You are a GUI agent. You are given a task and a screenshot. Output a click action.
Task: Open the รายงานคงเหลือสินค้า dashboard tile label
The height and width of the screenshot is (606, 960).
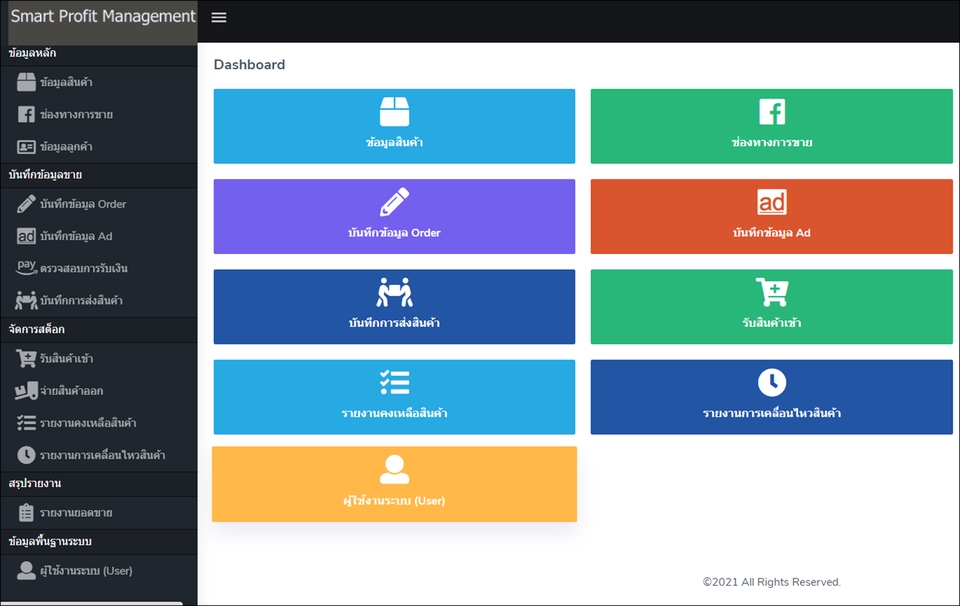394,413
